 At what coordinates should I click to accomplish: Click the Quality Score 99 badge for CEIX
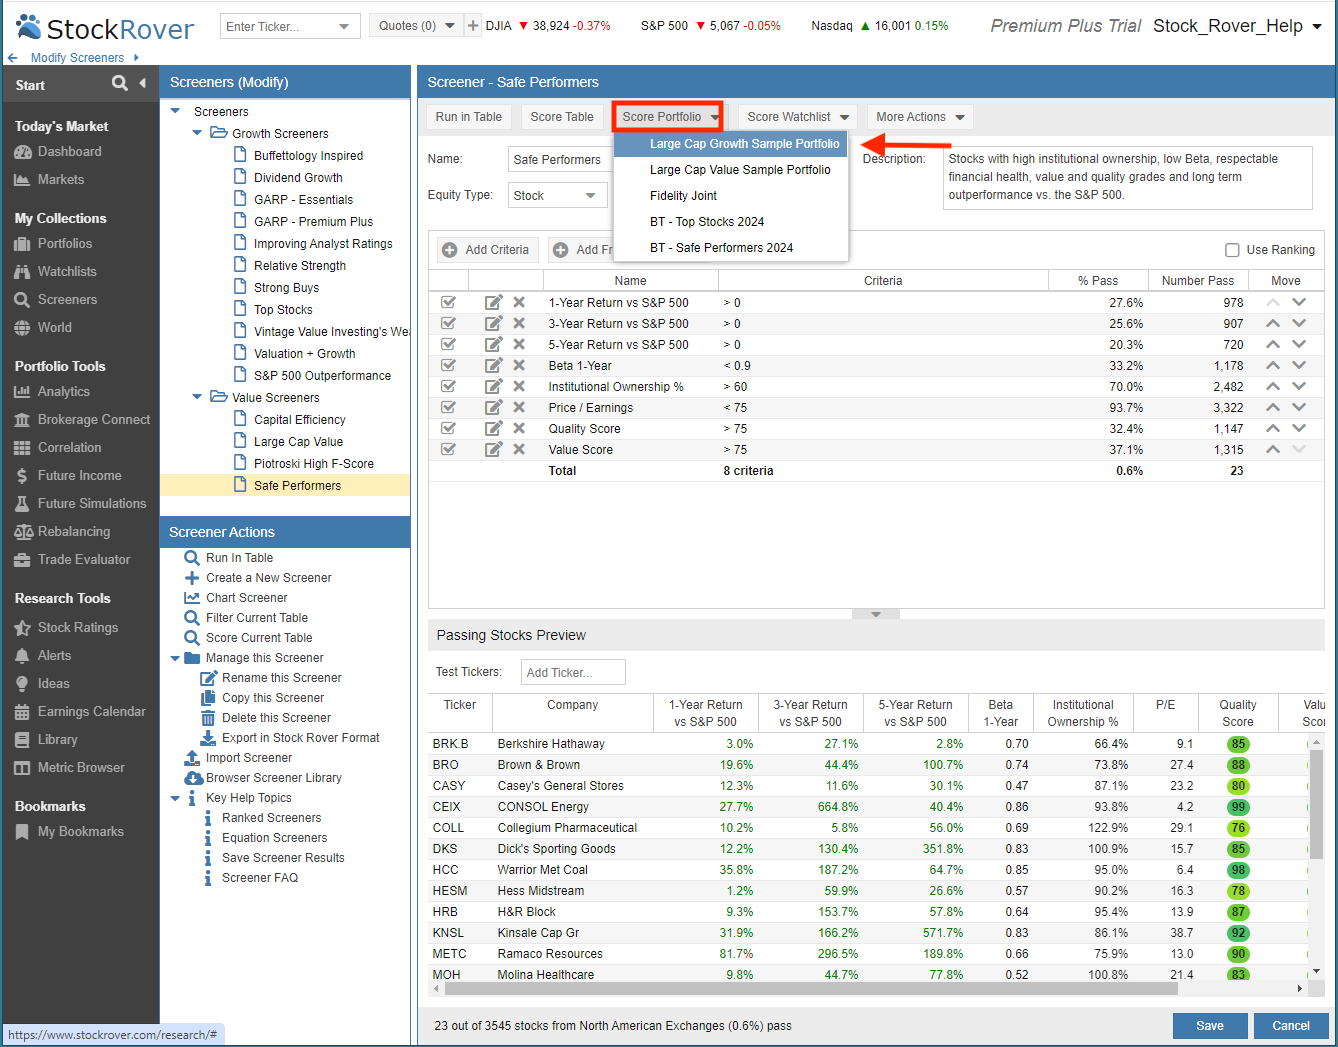(1238, 807)
